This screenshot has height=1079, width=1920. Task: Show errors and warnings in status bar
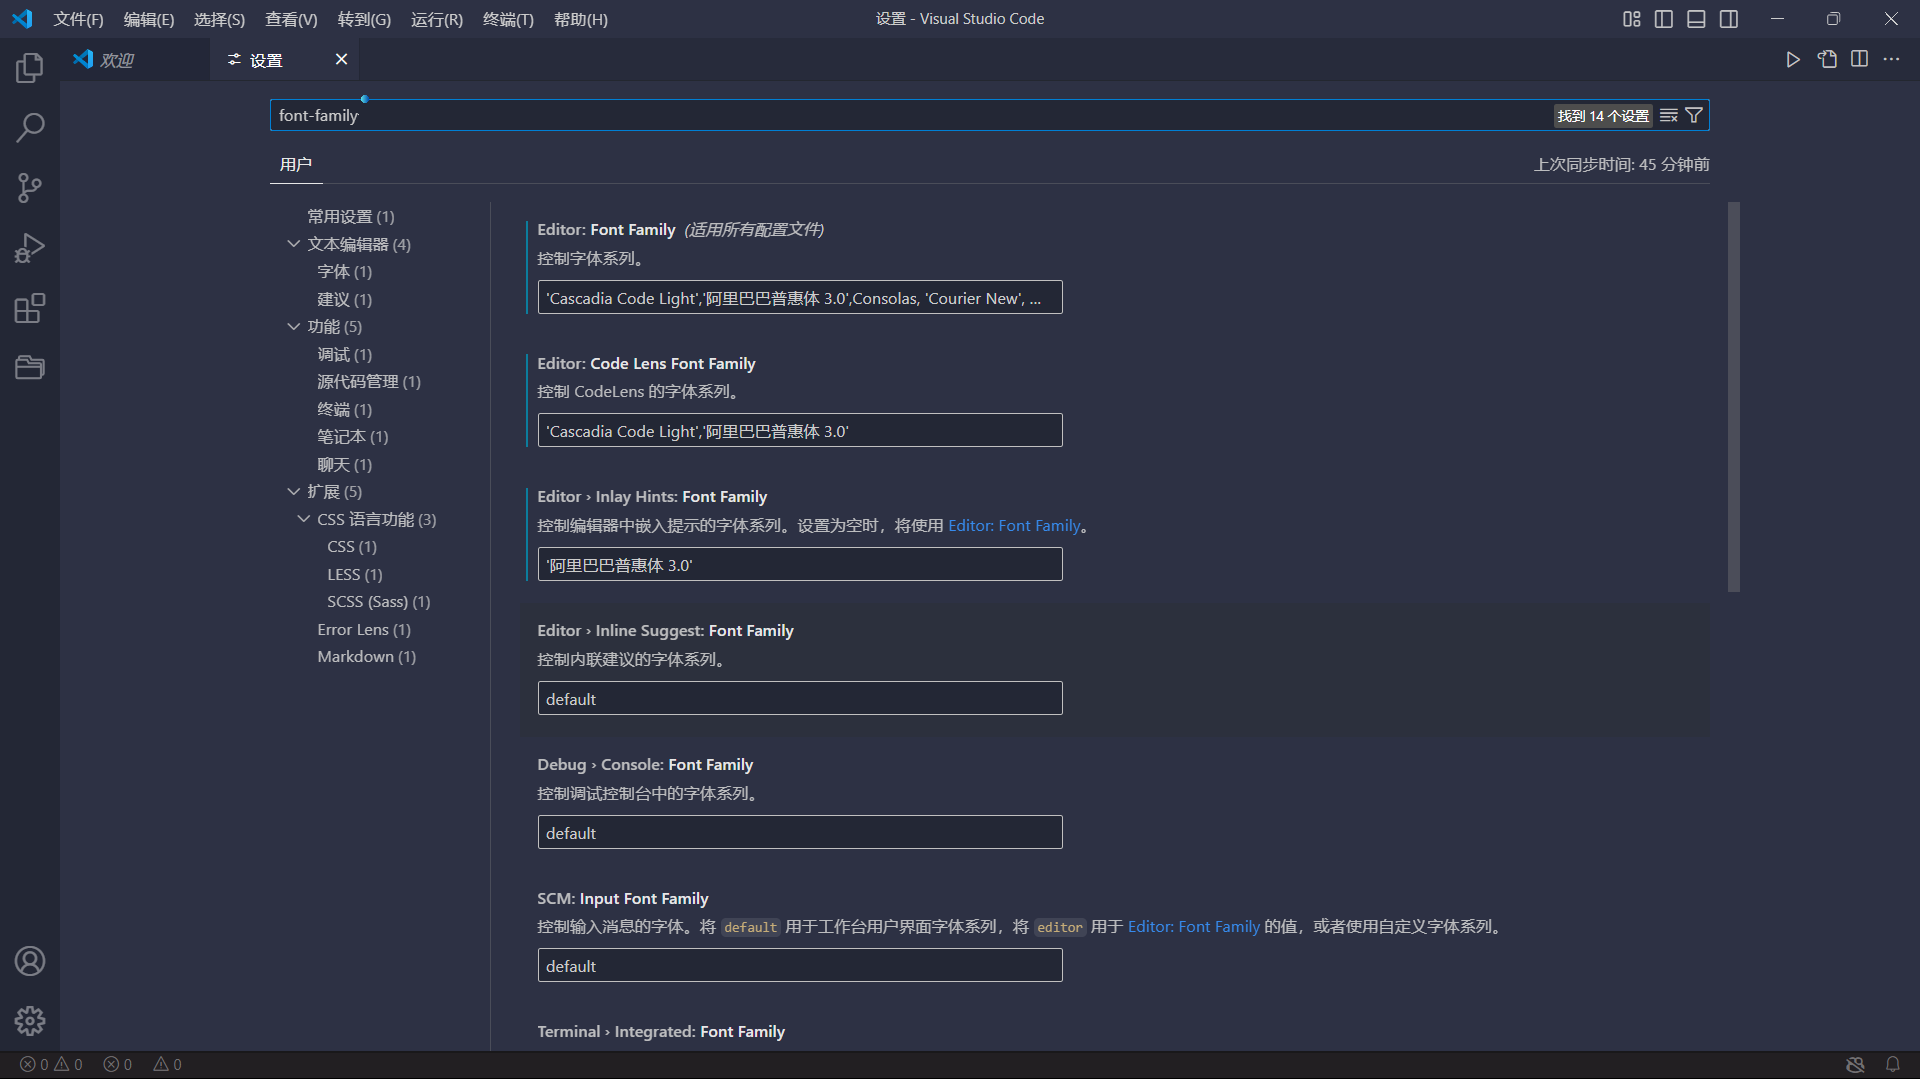click(51, 1064)
